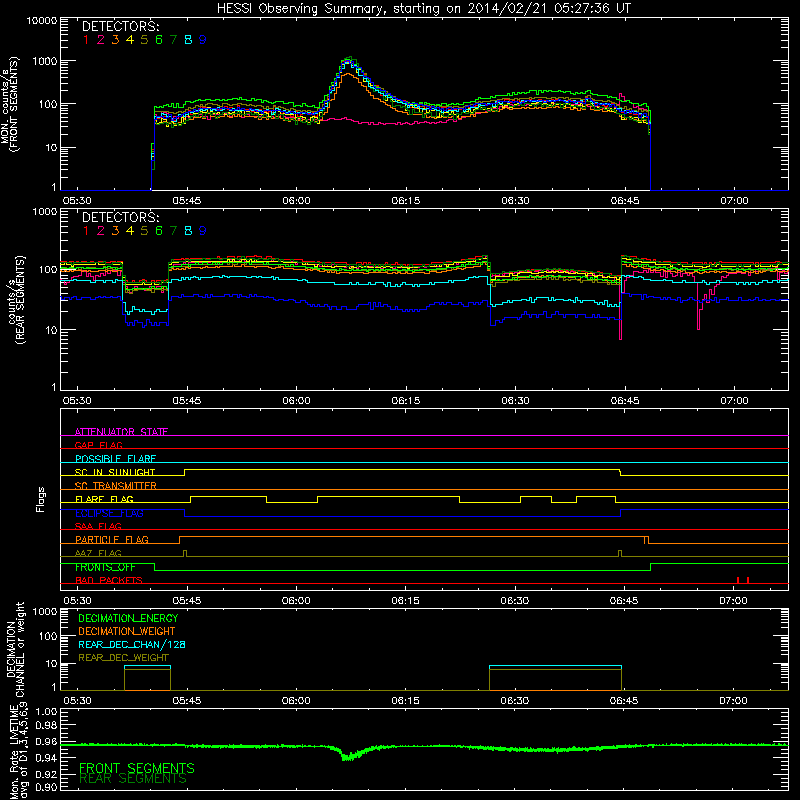Select detector 6 in rear segments legend

click(x=159, y=231)
